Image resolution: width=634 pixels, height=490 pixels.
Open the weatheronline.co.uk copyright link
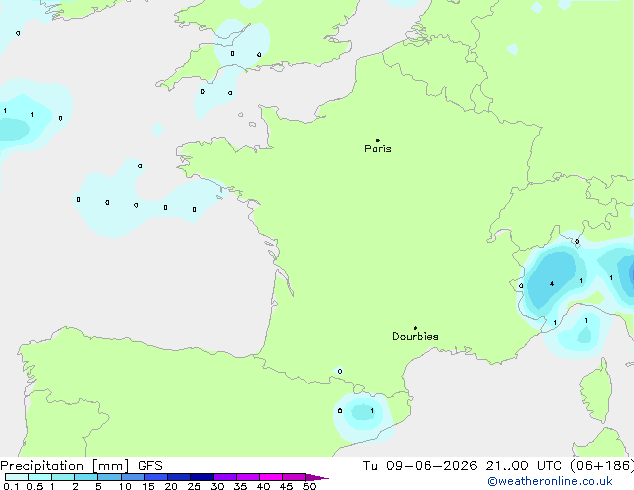pos(549,481)
